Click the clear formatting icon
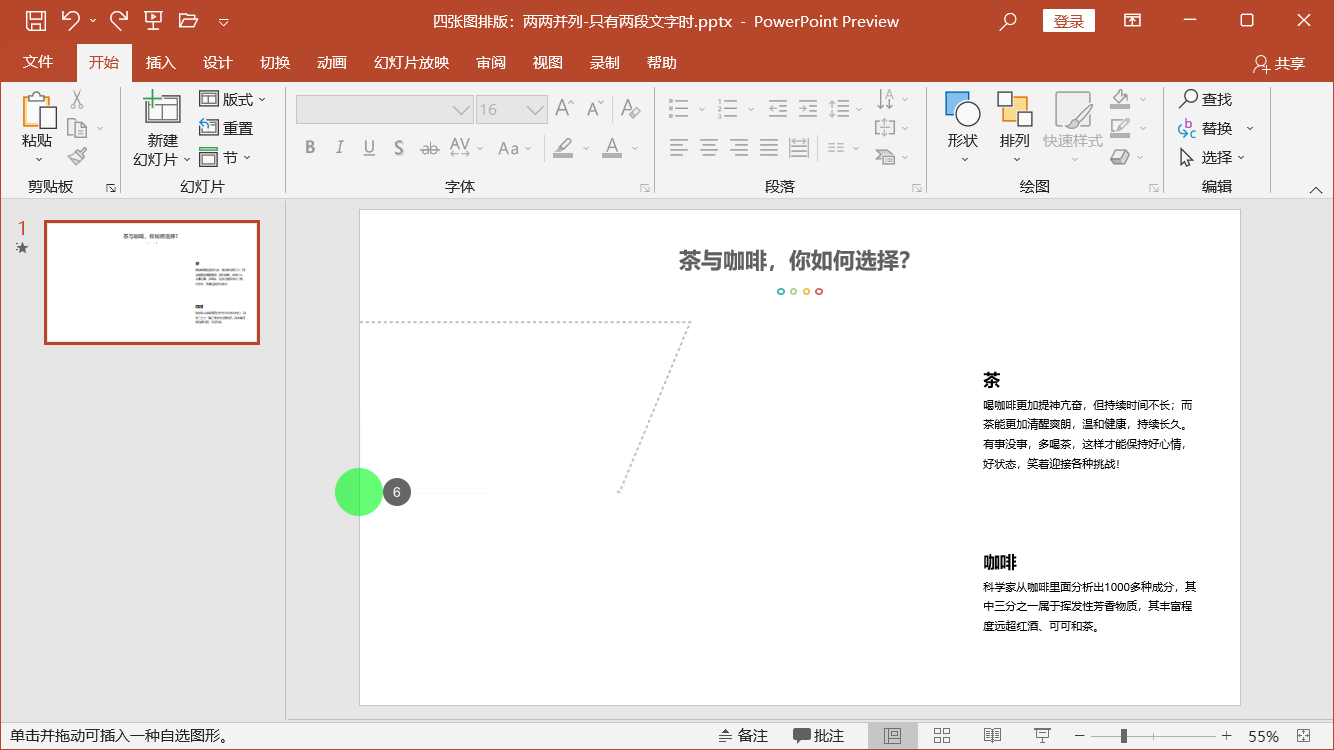The height and width of the screenshot is (750, 1334). pyautogui.click(x=630, y=108)
